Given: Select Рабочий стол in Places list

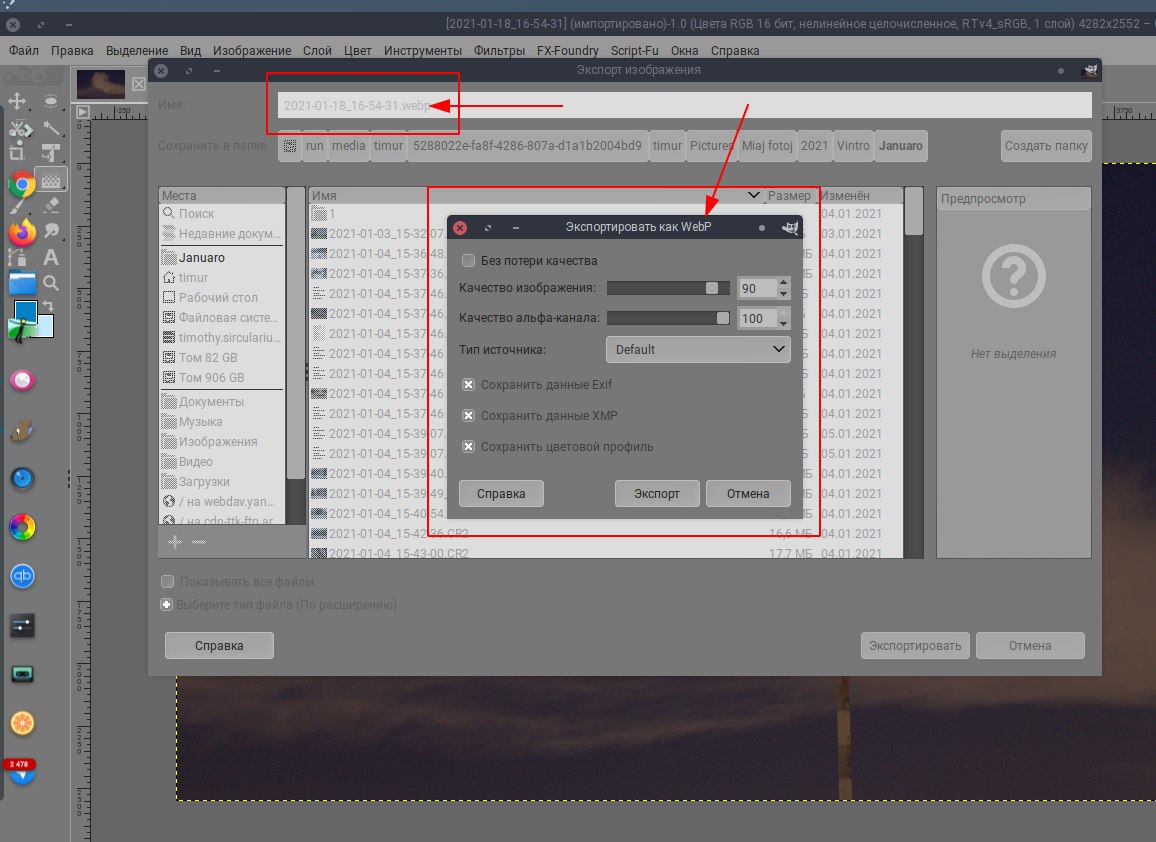Looking at the screenshot, I should pyautogui.click(x=218, y=297).
